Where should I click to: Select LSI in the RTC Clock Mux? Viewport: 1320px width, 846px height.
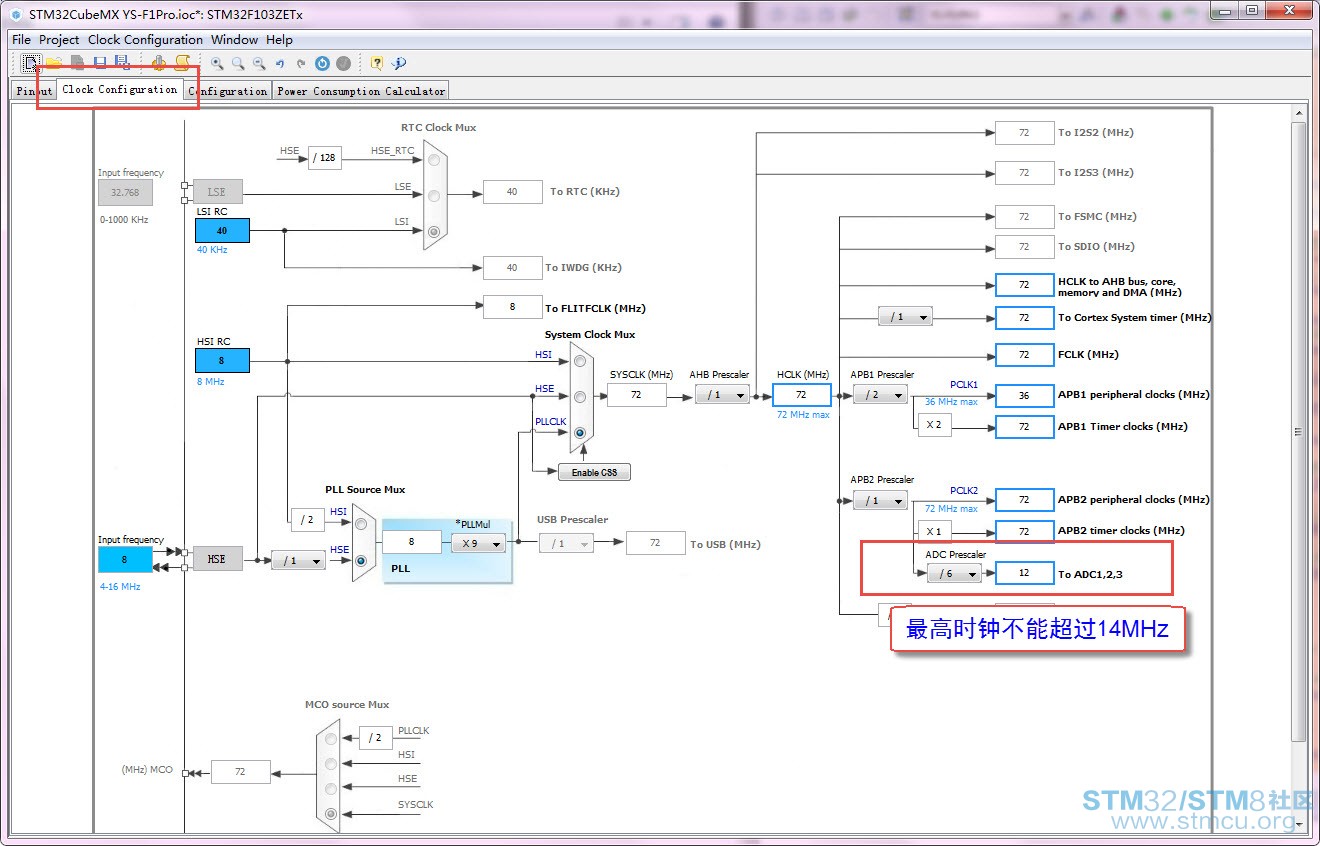coord(433,231)
